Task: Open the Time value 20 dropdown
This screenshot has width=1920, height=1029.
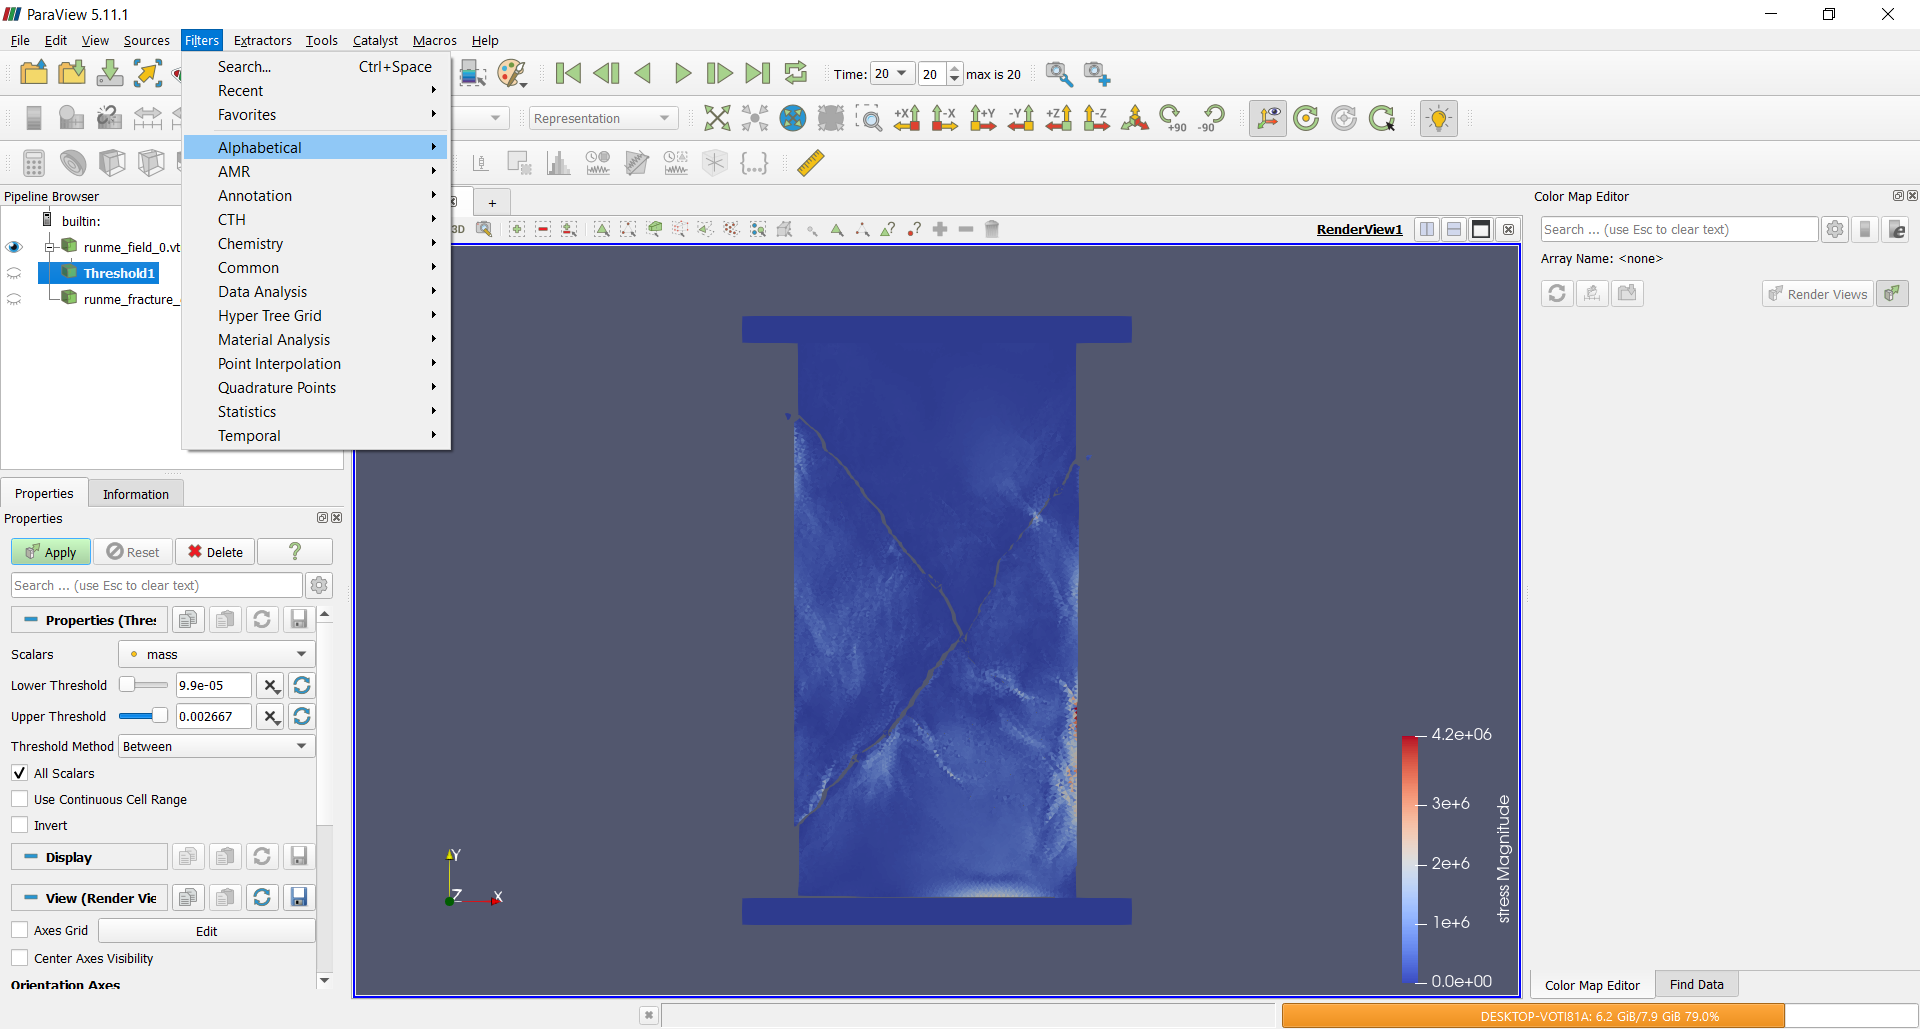Action: click(x=890, y=73)
